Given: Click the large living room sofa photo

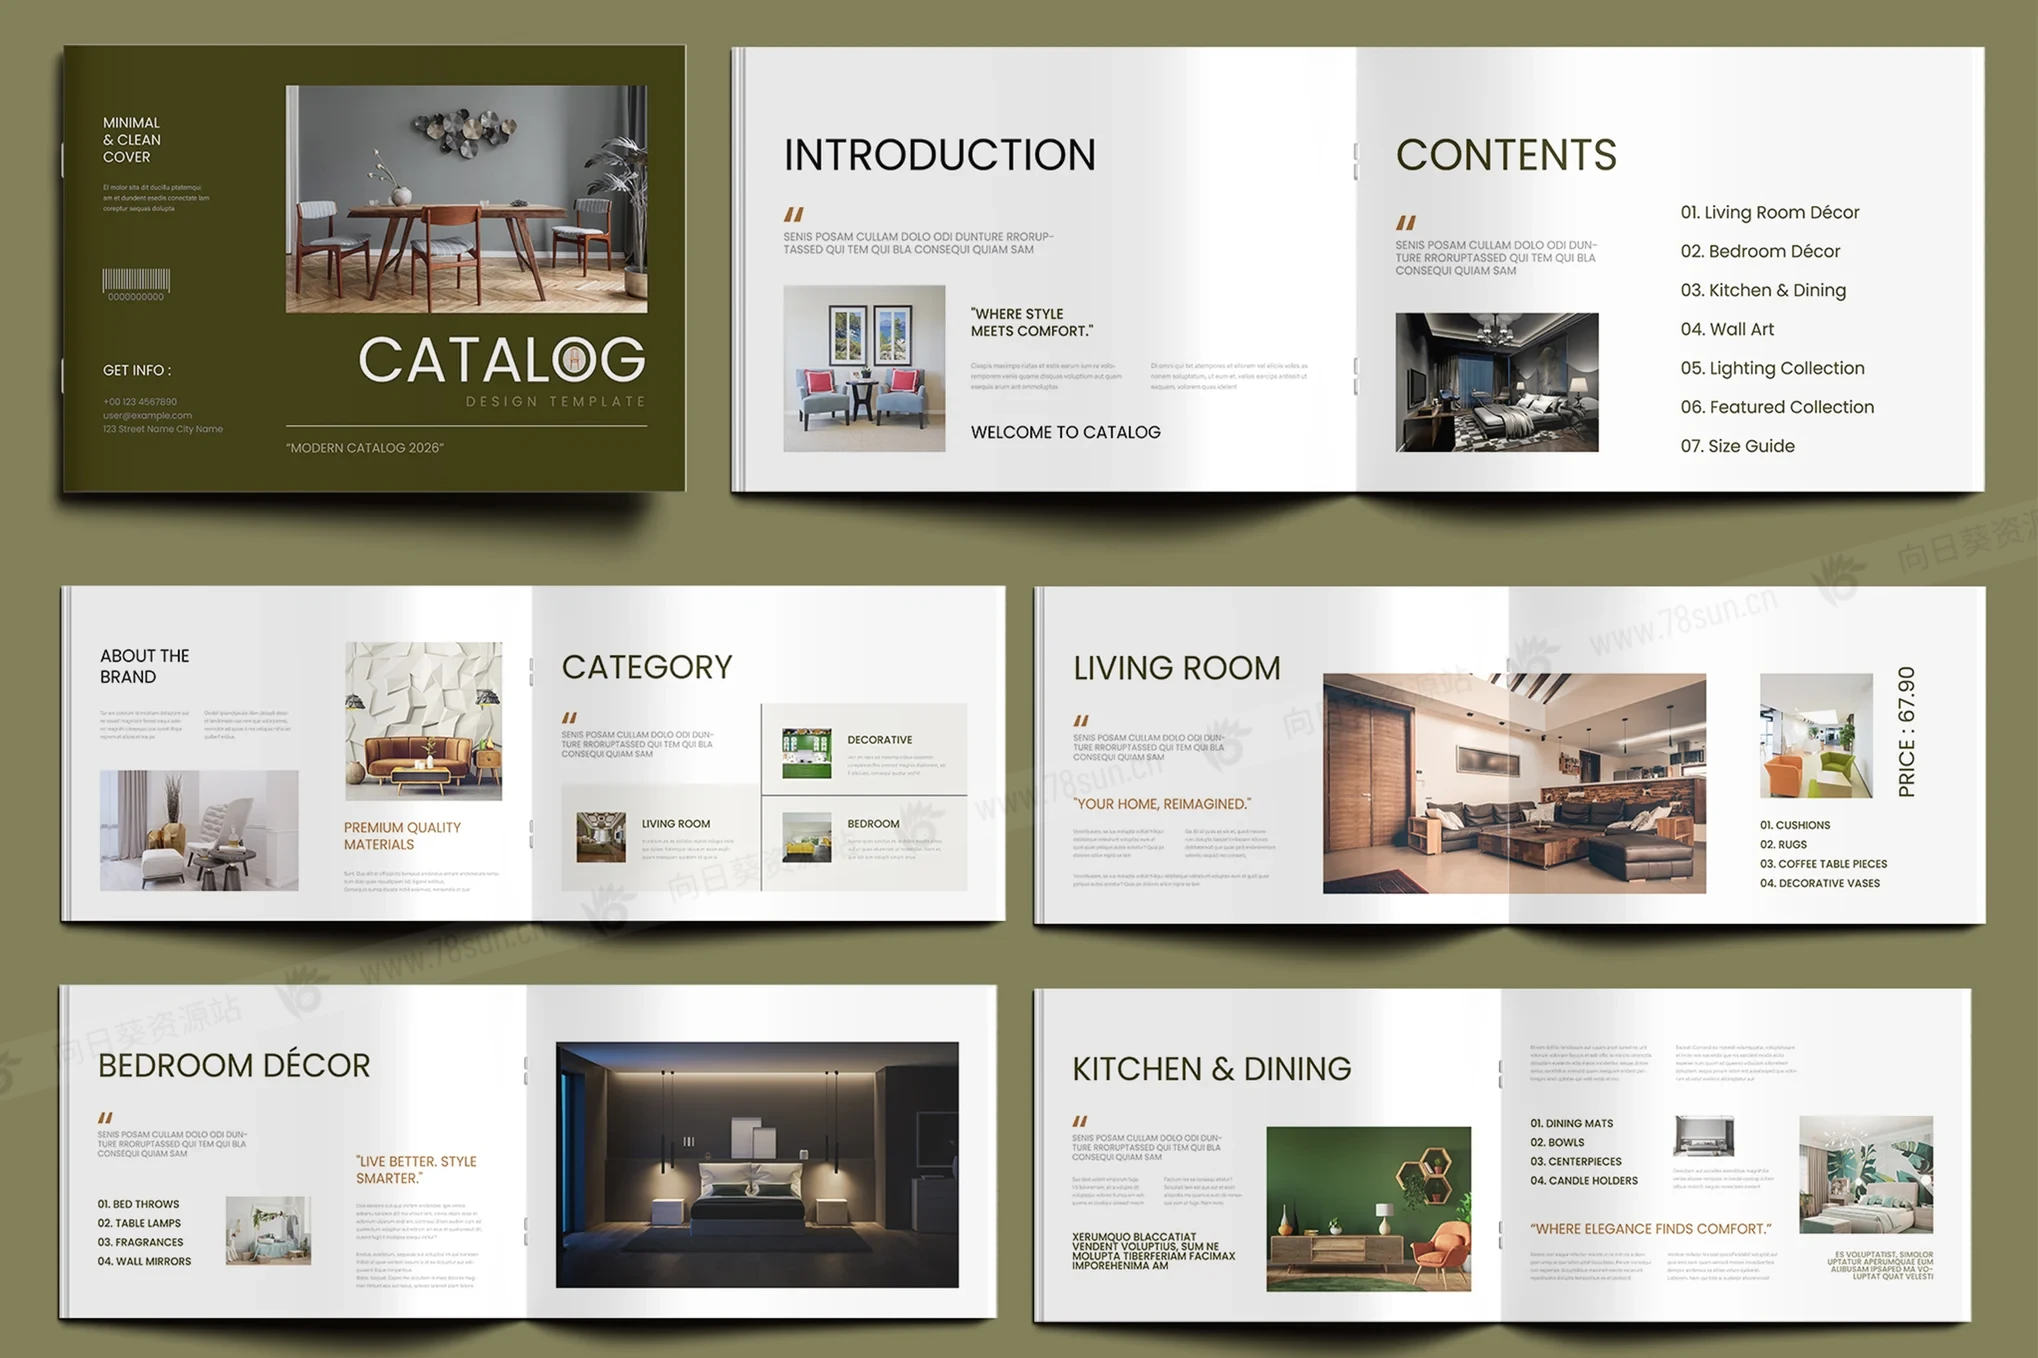Looking at the screenshot, I should click(1513, 783).
